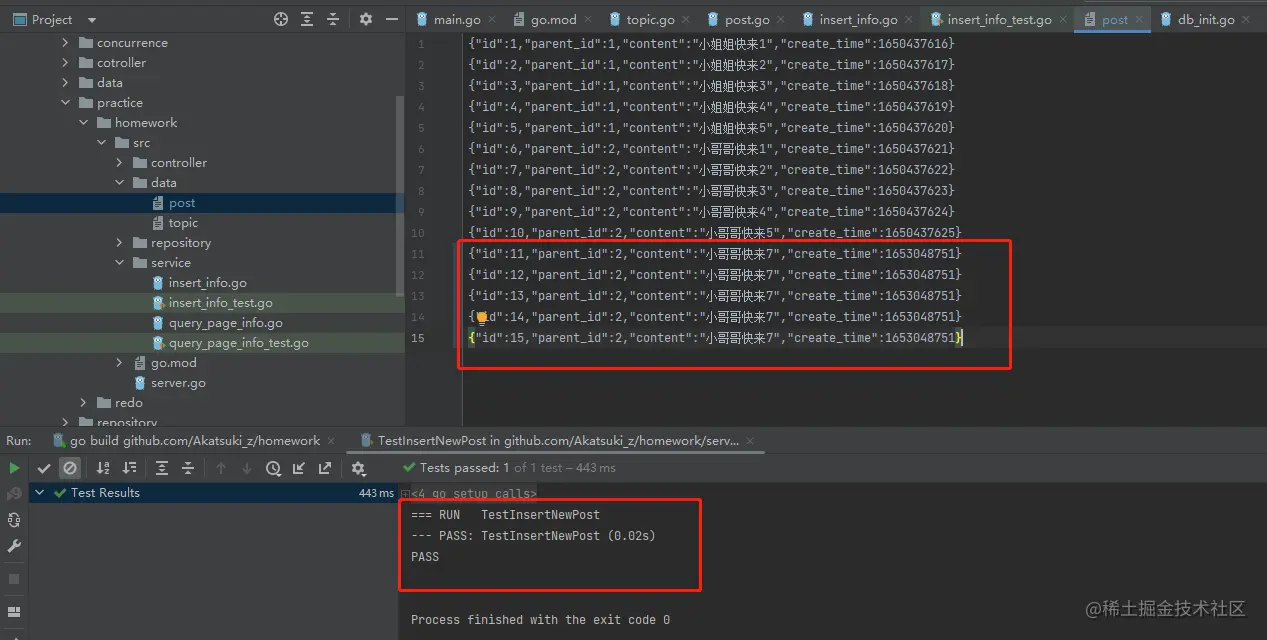Viewport: 1267px width, 640px height.
Task: Rerun tests with green play icon
Action: pos(14,468)
